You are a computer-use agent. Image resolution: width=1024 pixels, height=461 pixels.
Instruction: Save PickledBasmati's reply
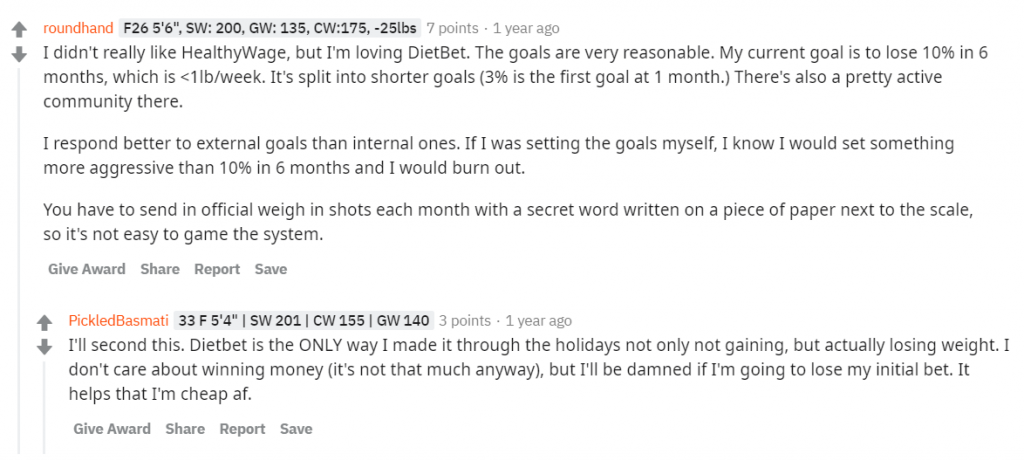(x=296, y=429)
